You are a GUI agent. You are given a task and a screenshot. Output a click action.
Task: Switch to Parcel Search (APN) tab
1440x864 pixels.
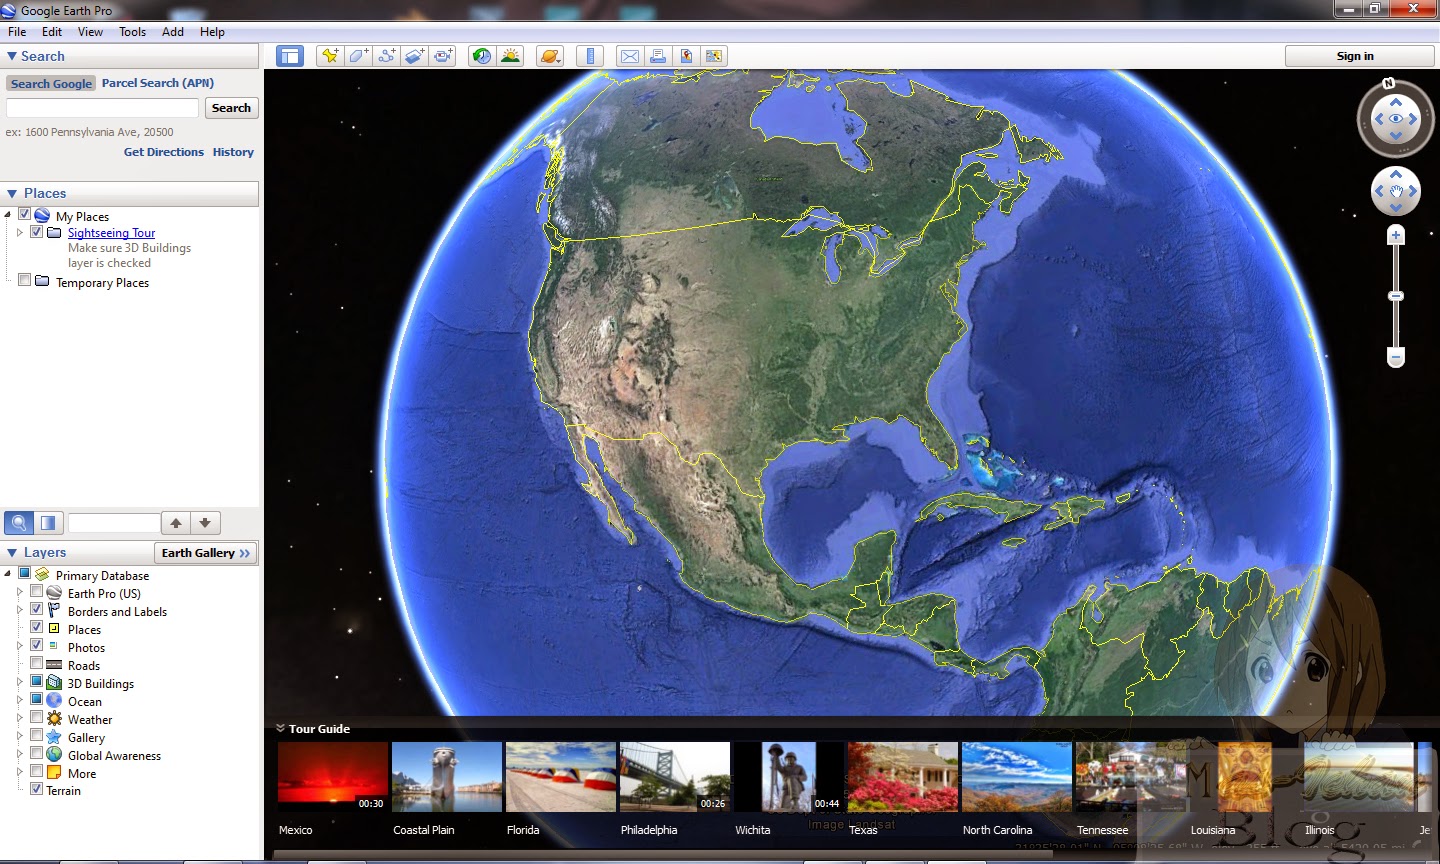point(158,83)
